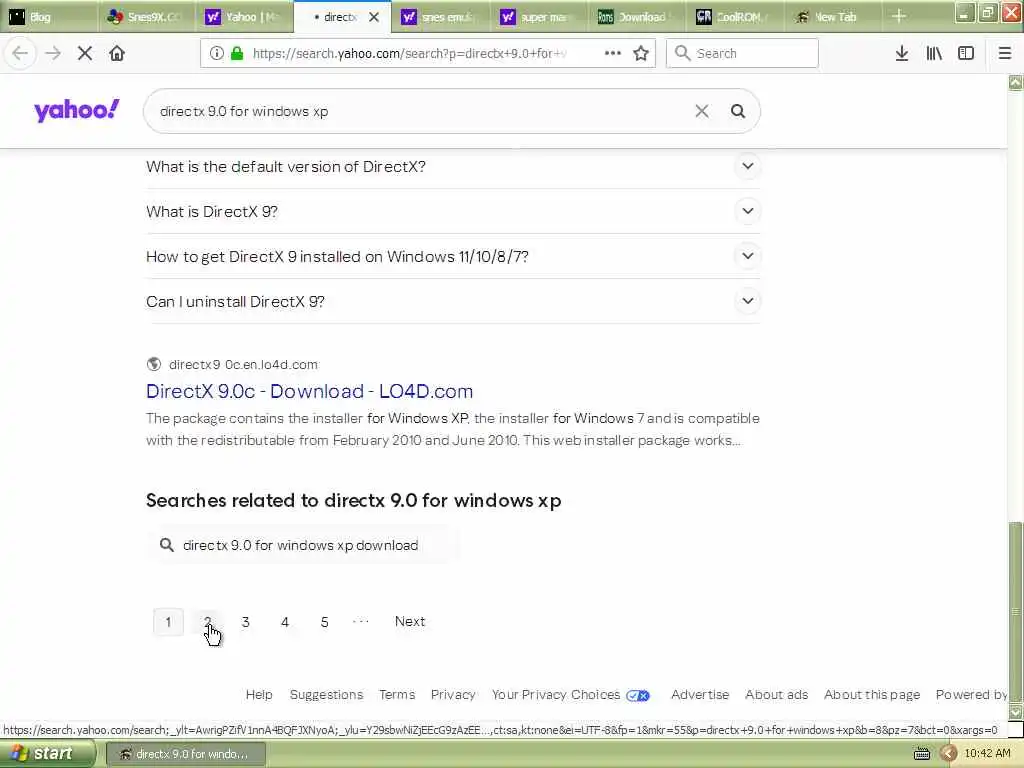Image resolution: width=1024 pixels, height=768 pixels.
Task: Open the Privacy footer link
Action: tap(453, 695)
